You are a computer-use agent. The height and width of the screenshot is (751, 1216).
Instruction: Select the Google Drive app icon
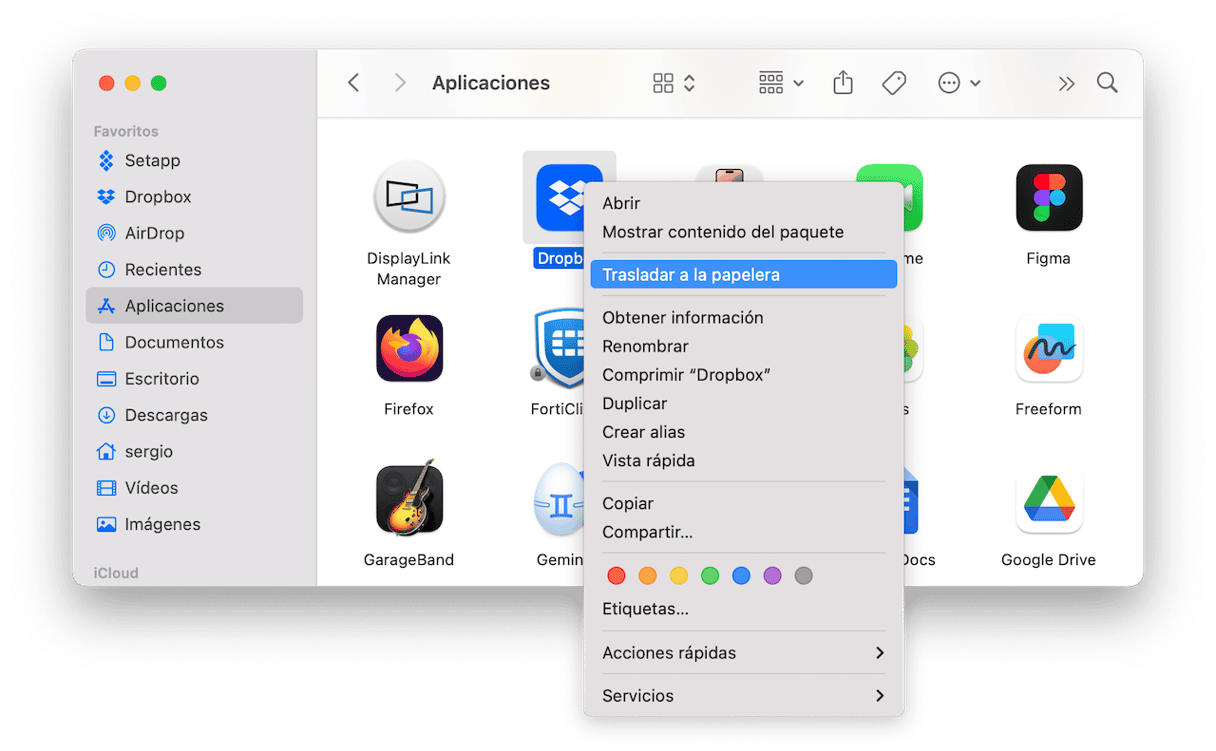coord(1048,500)
